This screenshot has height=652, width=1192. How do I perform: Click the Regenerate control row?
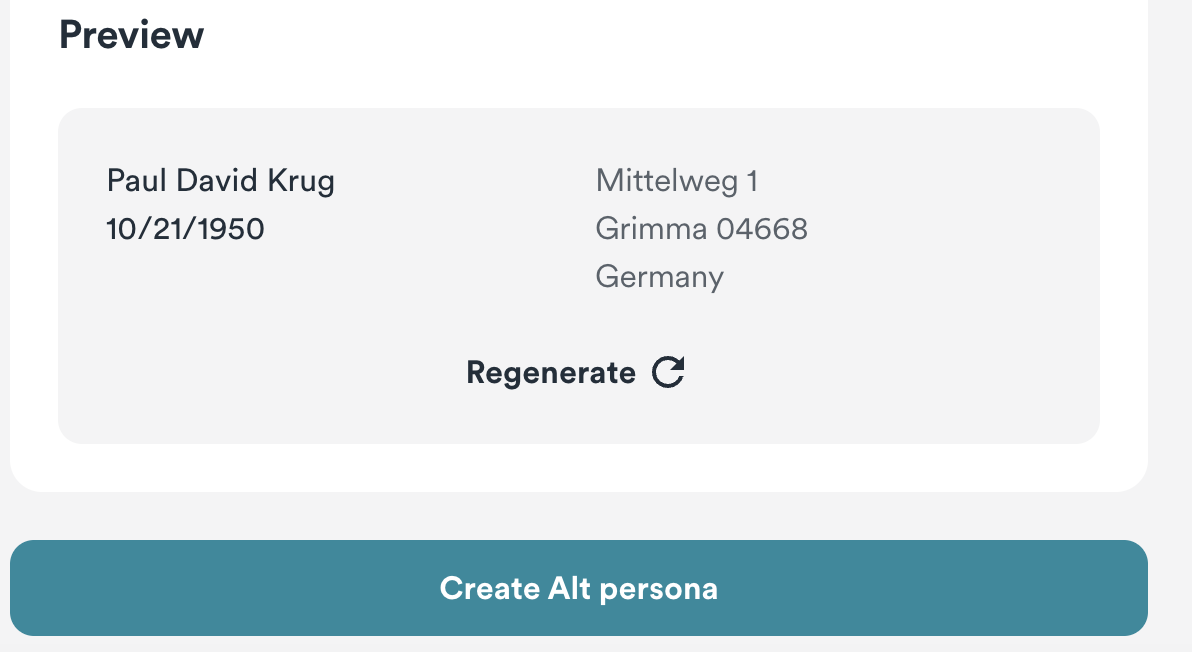click(x=575, y=372)
